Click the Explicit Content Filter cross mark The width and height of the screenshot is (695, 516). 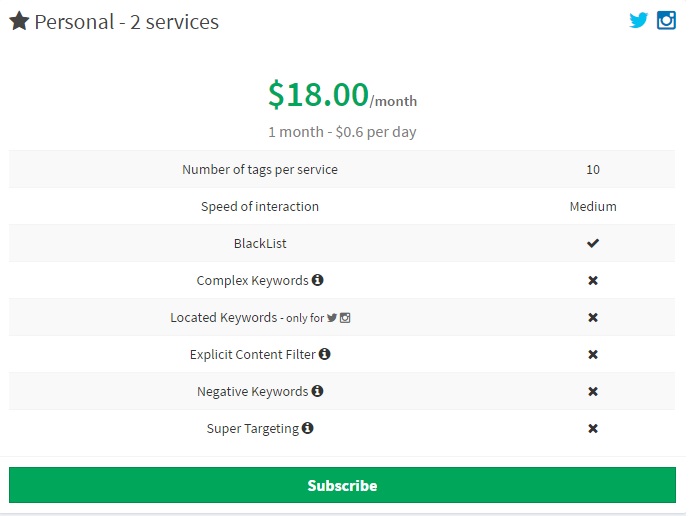(x=593, y=355)
